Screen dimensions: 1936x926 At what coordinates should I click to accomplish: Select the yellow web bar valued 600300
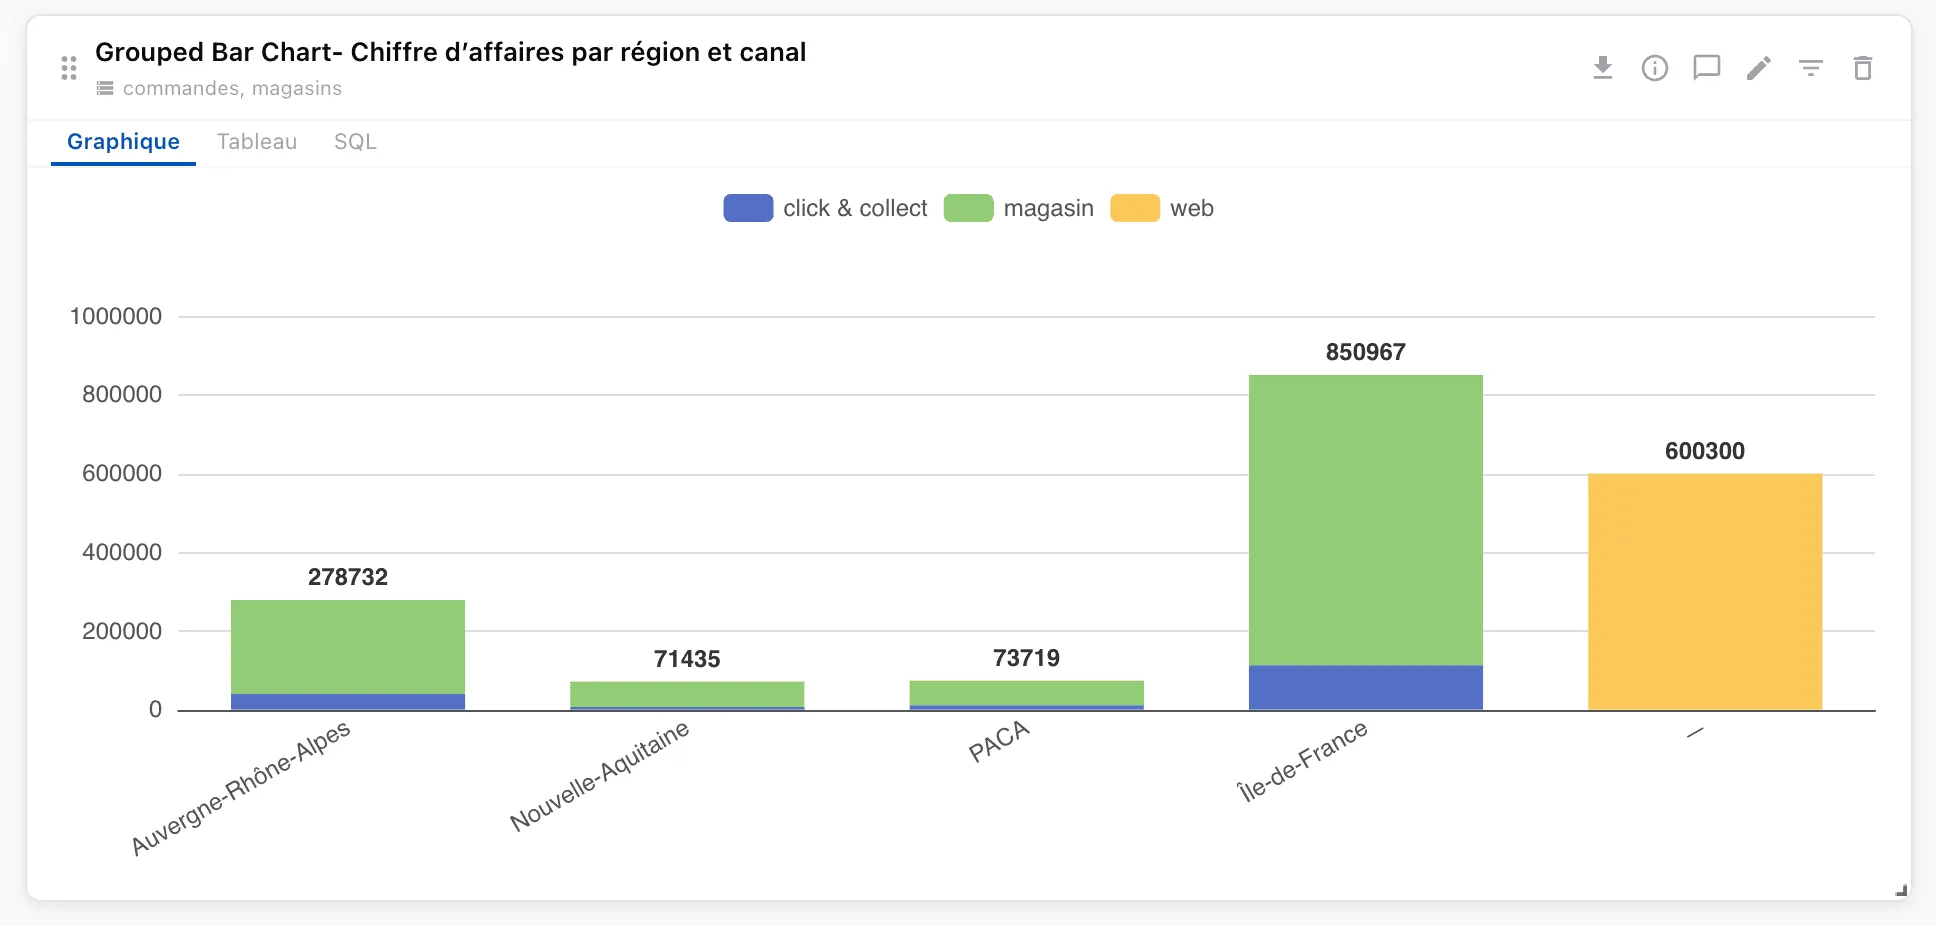pos(1705,592)
